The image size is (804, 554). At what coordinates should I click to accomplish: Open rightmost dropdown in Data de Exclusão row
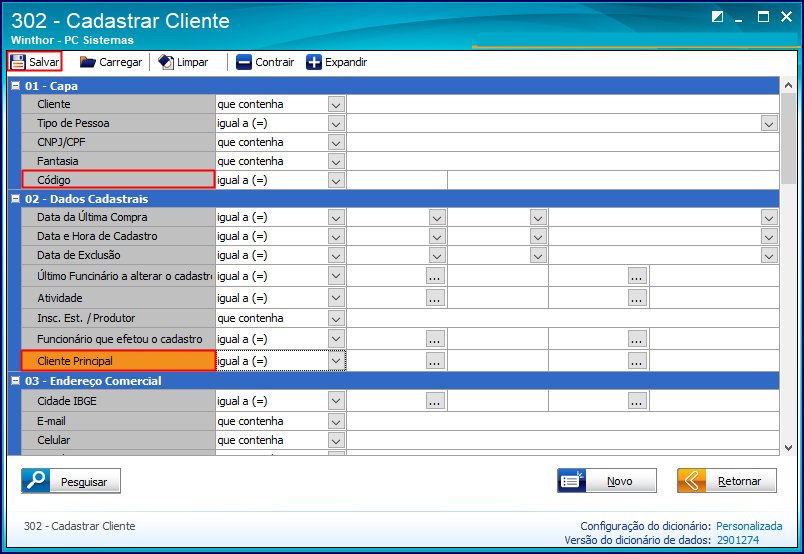tap(769, 255)
